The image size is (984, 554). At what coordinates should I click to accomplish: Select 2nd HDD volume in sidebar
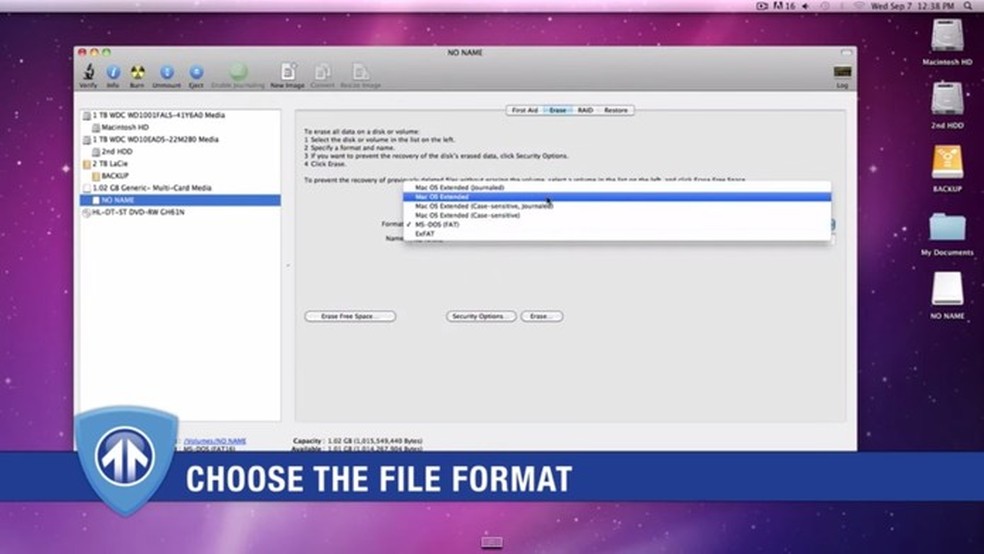click(x=181, y=152)
